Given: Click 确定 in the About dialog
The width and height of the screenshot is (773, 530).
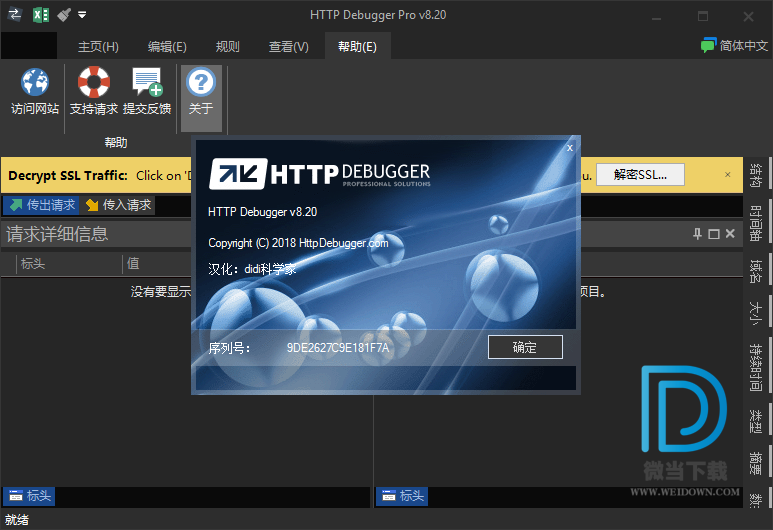Looking at the screenshot, I should (x=525, y=347).
